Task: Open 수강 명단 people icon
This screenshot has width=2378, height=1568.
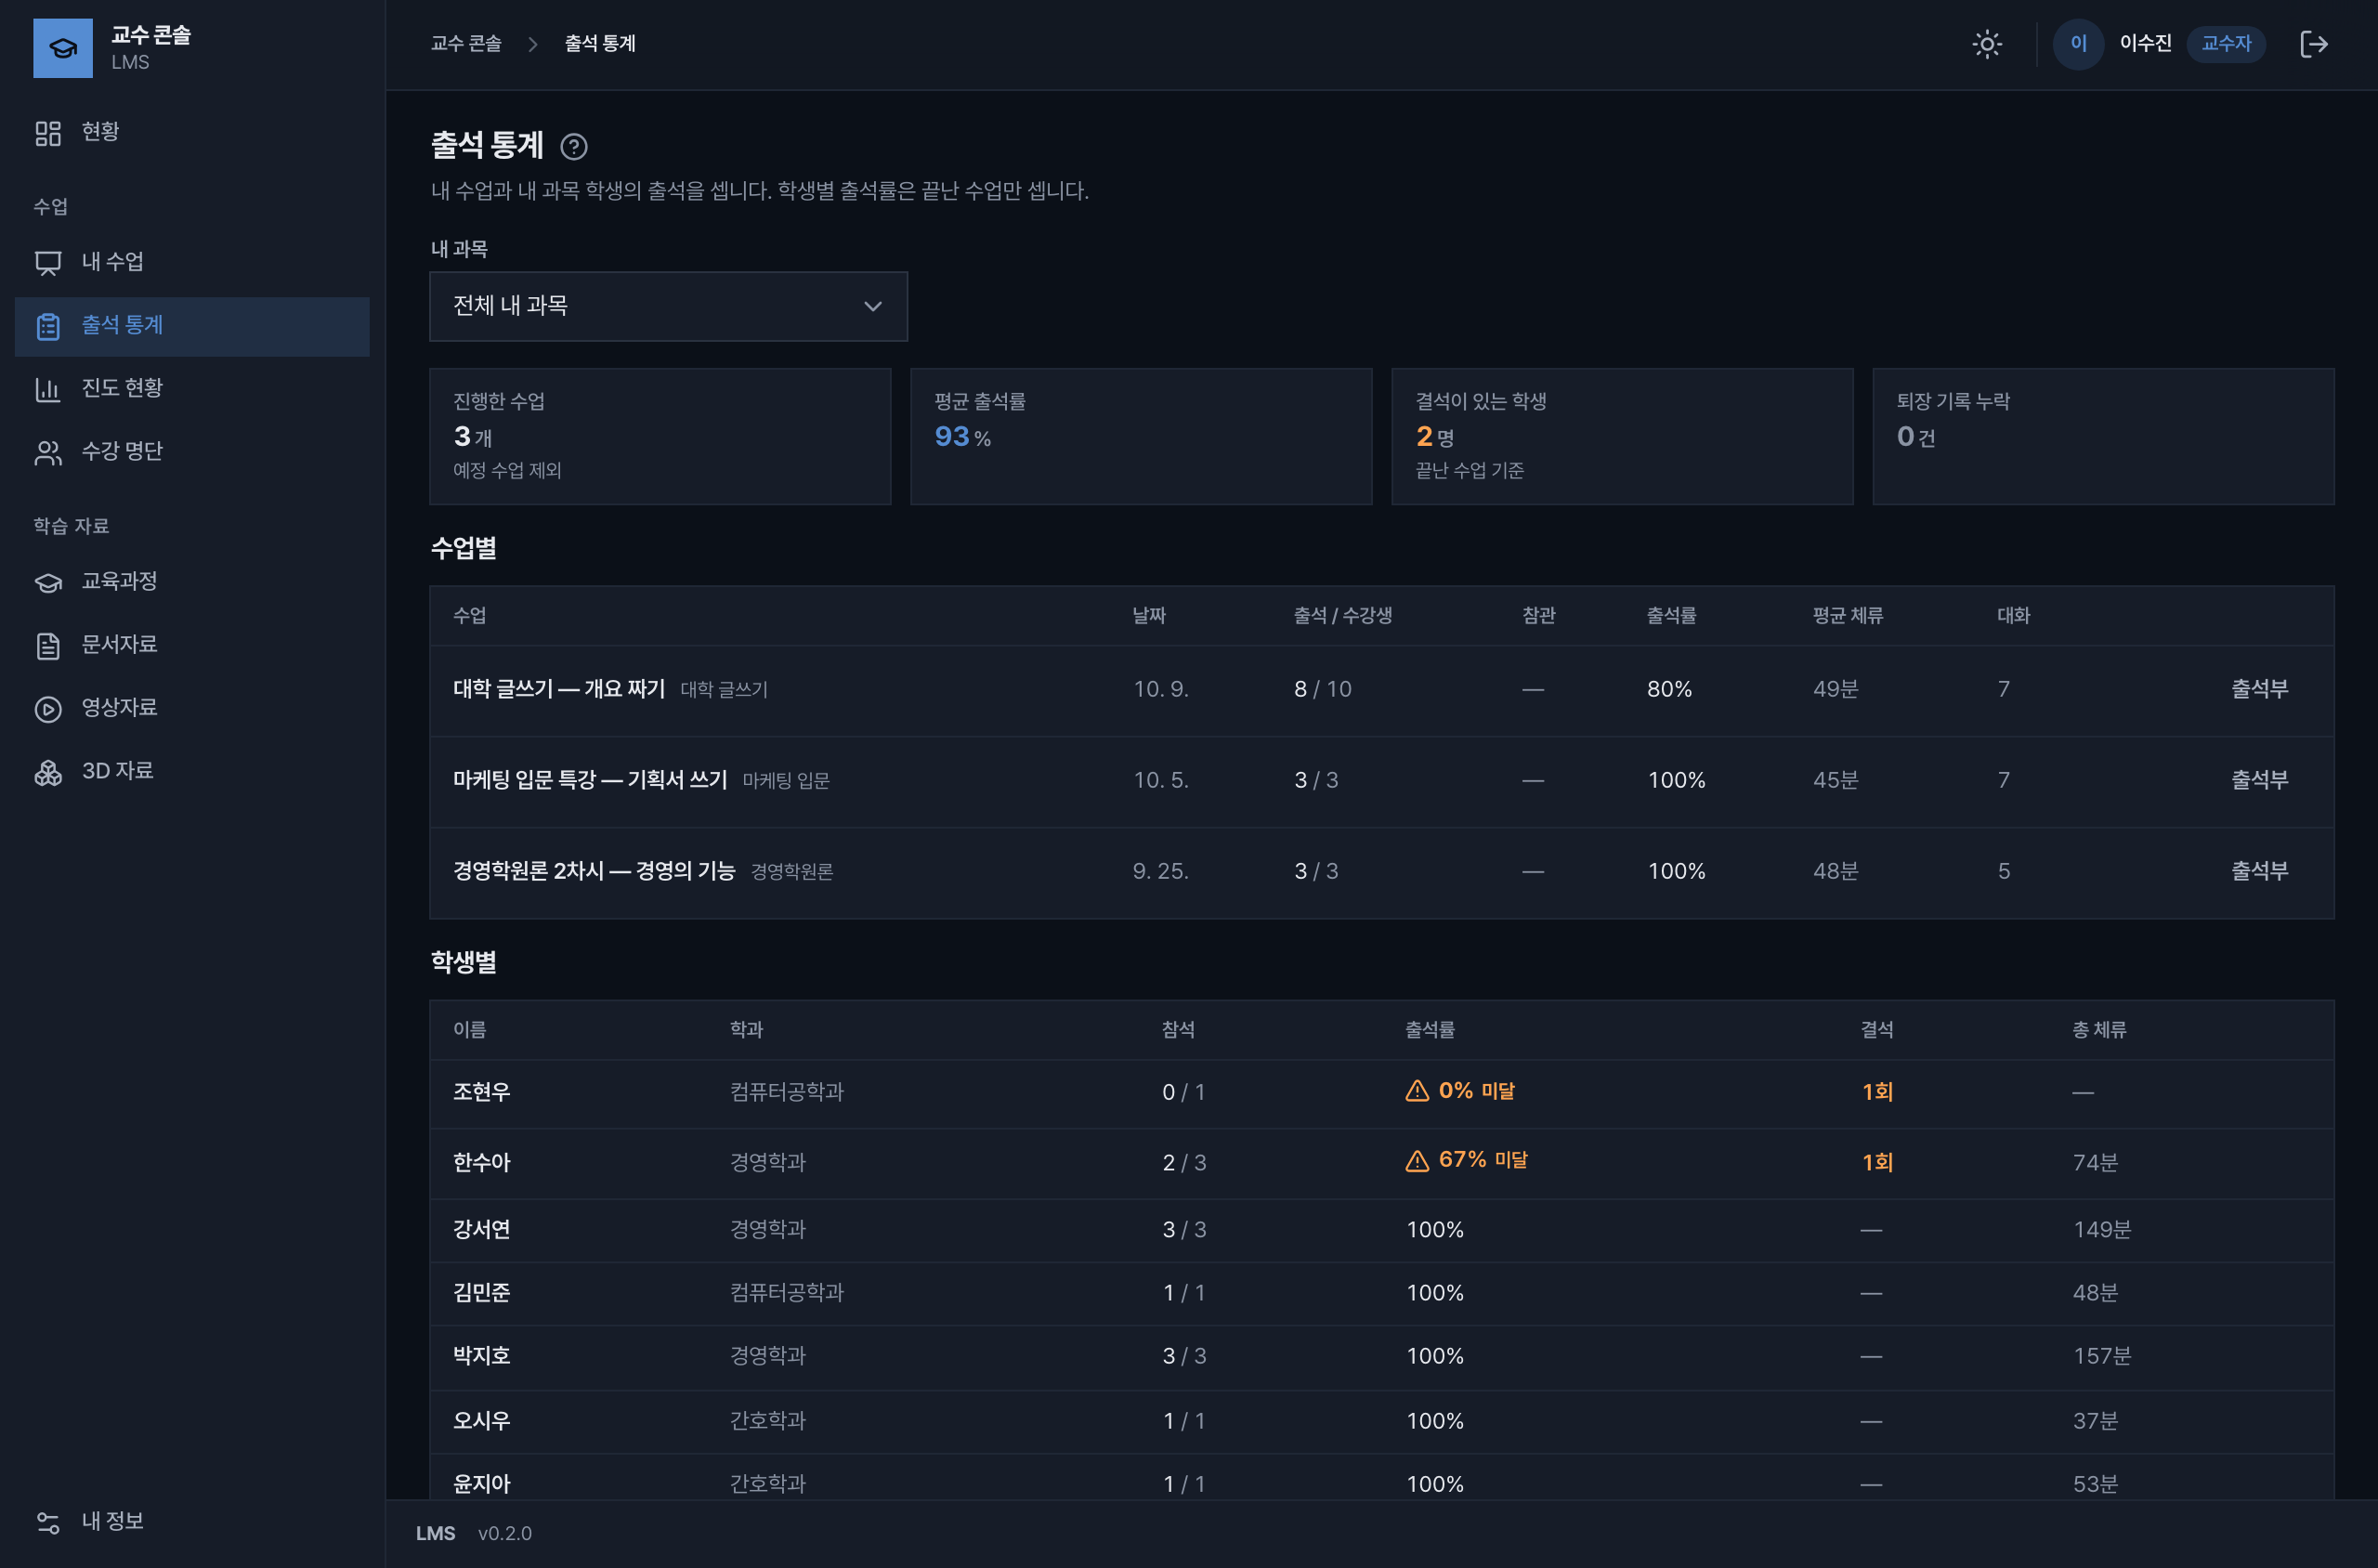Action: (48, 452)
